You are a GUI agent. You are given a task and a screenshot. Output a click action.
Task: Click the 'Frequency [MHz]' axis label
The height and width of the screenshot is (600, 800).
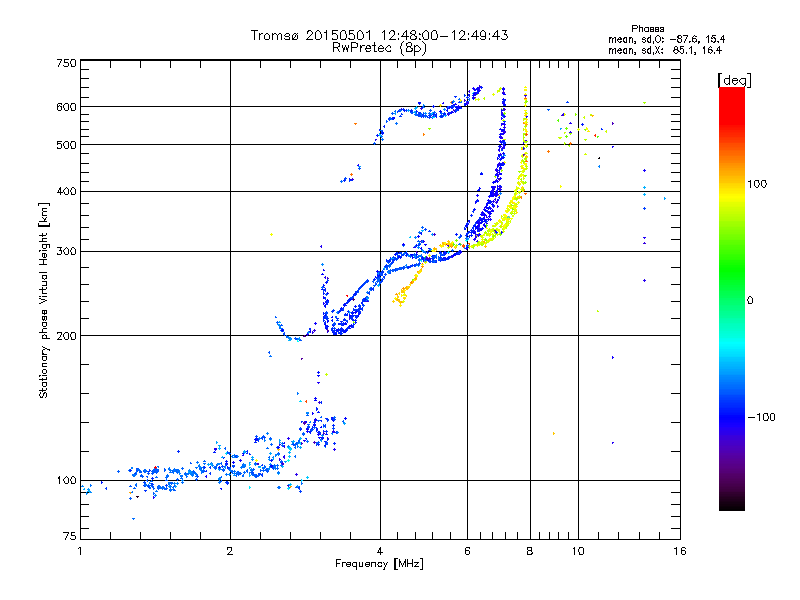click(379, 564)
